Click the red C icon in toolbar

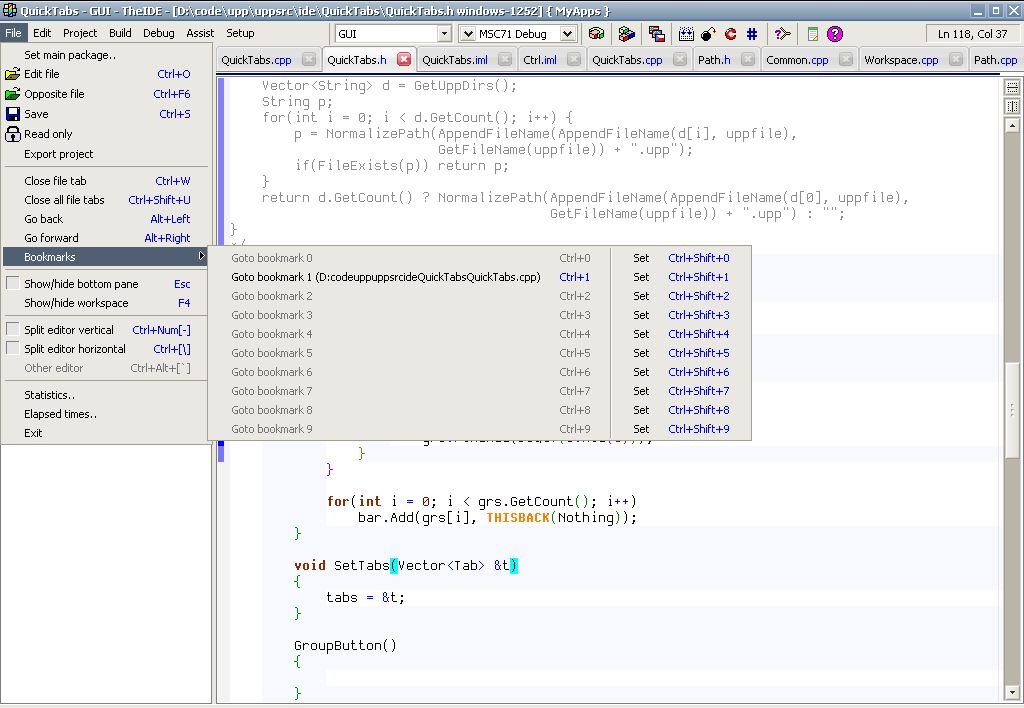tap(730, 33)
